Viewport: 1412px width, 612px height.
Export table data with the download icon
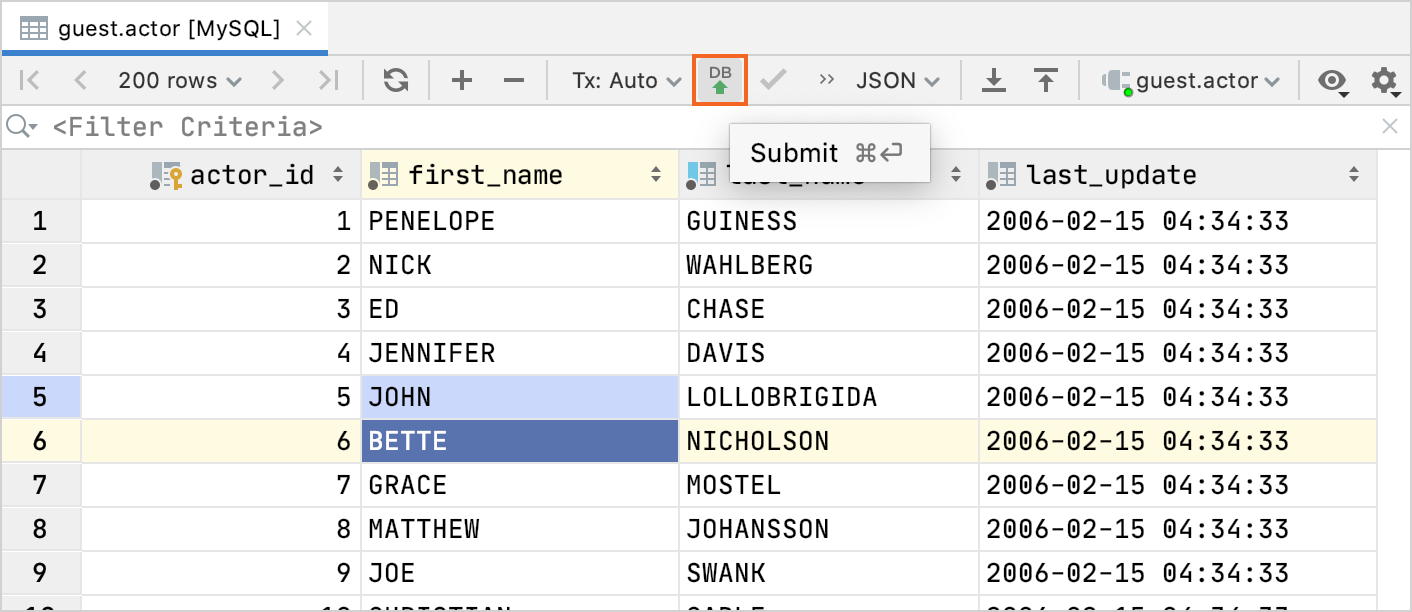click(994, 80)
